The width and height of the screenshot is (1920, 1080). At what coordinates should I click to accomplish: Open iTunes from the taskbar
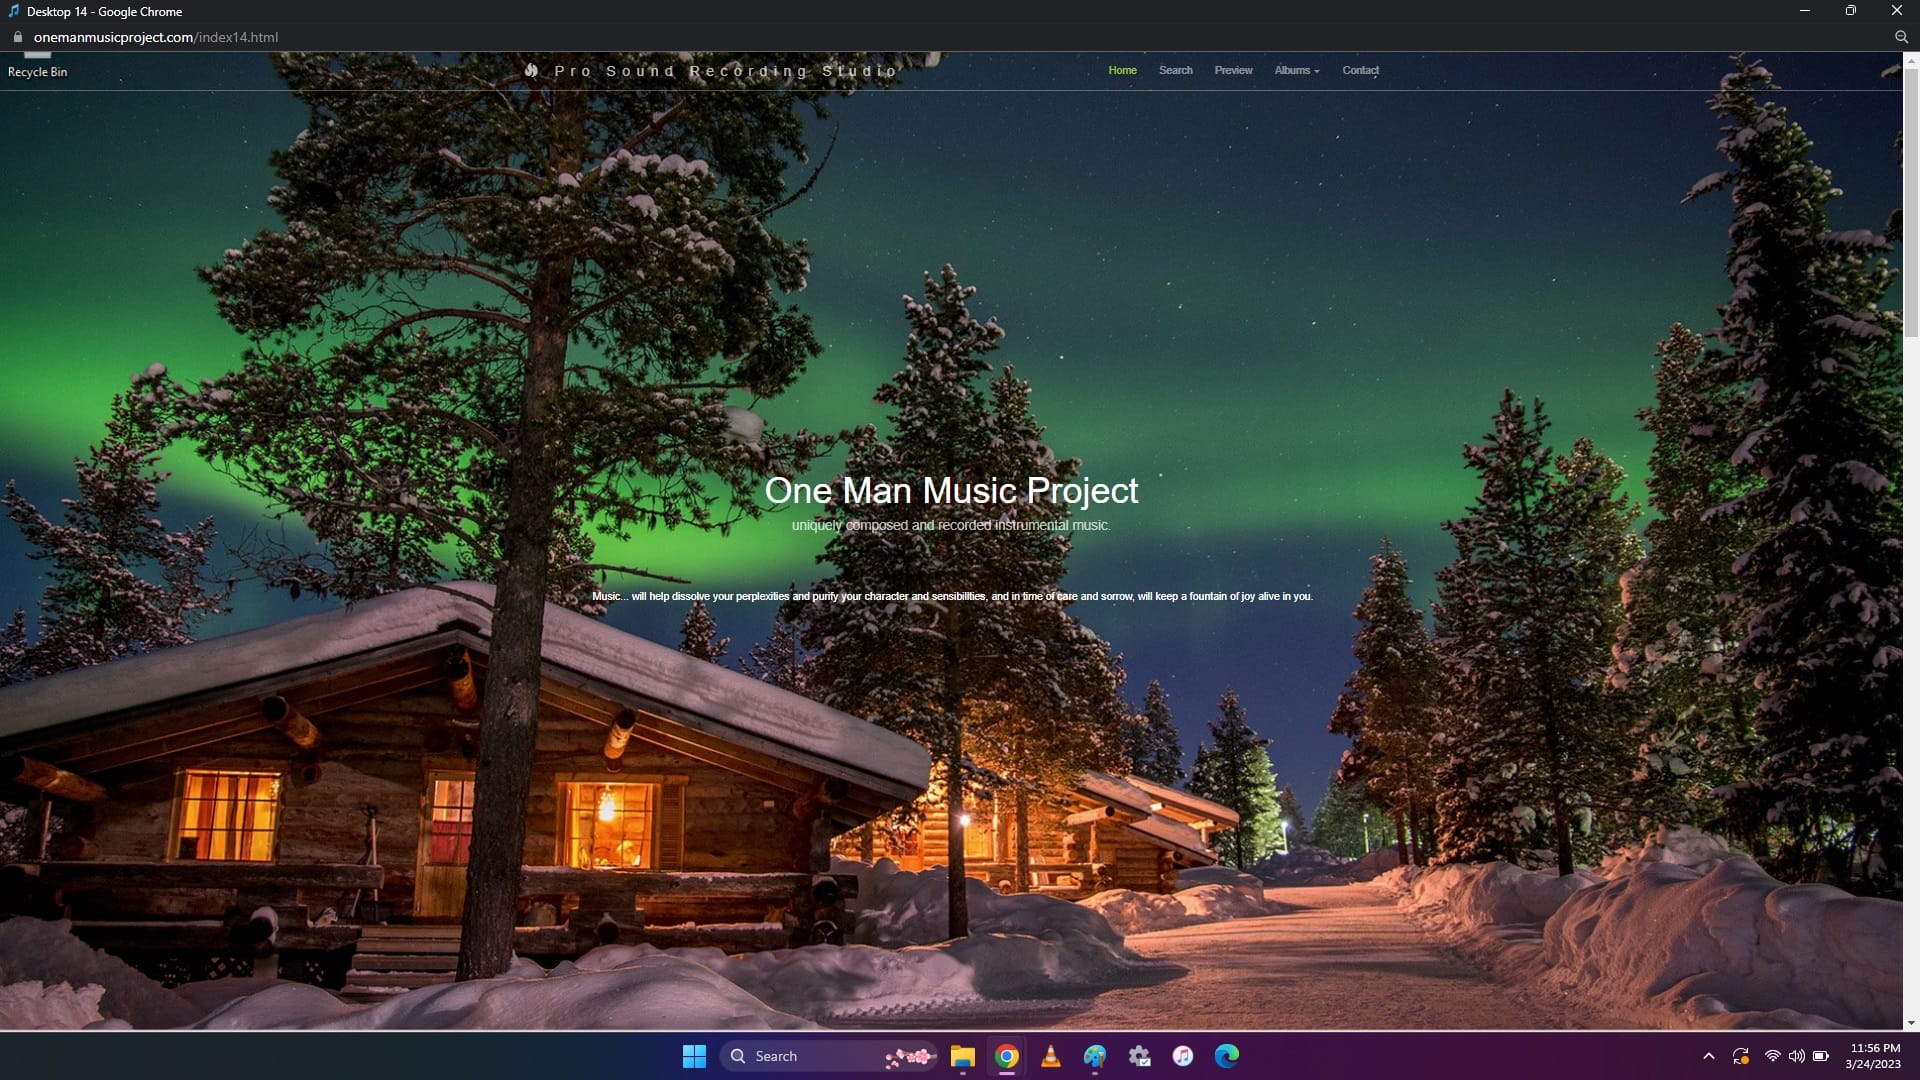(x=1183, y=1056)
